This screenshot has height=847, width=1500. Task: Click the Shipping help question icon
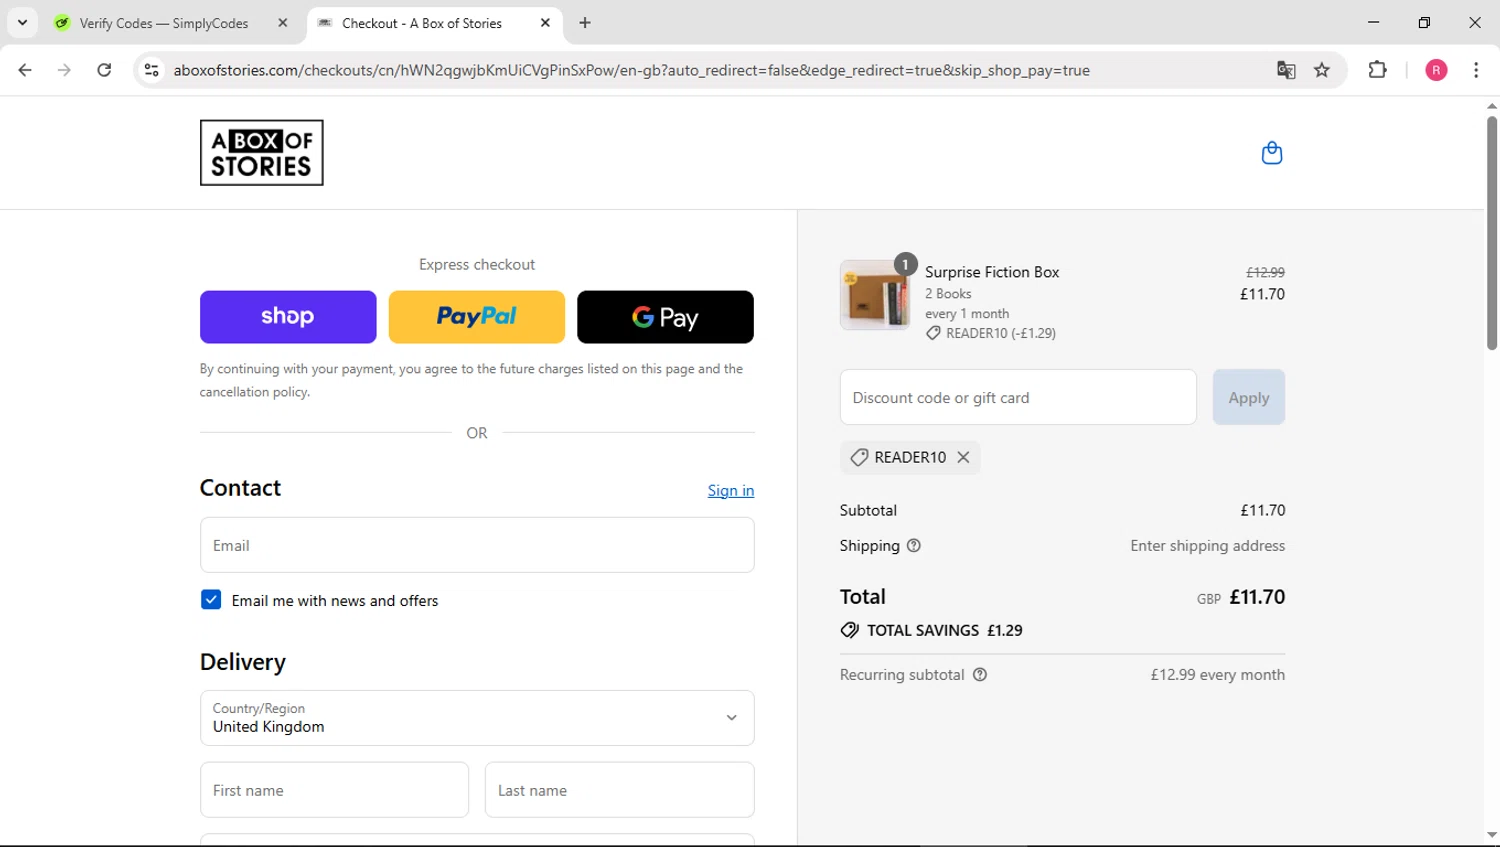click(914, 546)
